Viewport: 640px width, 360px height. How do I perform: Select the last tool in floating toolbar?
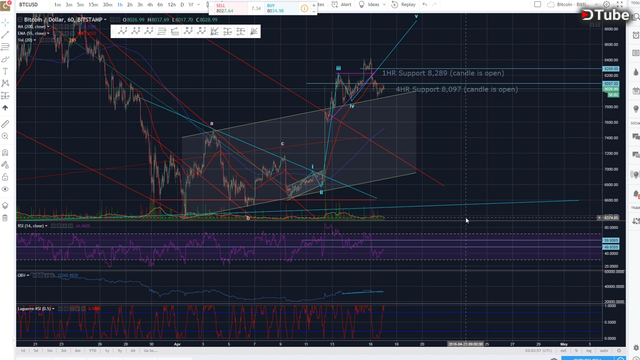[x=254, y=31]
